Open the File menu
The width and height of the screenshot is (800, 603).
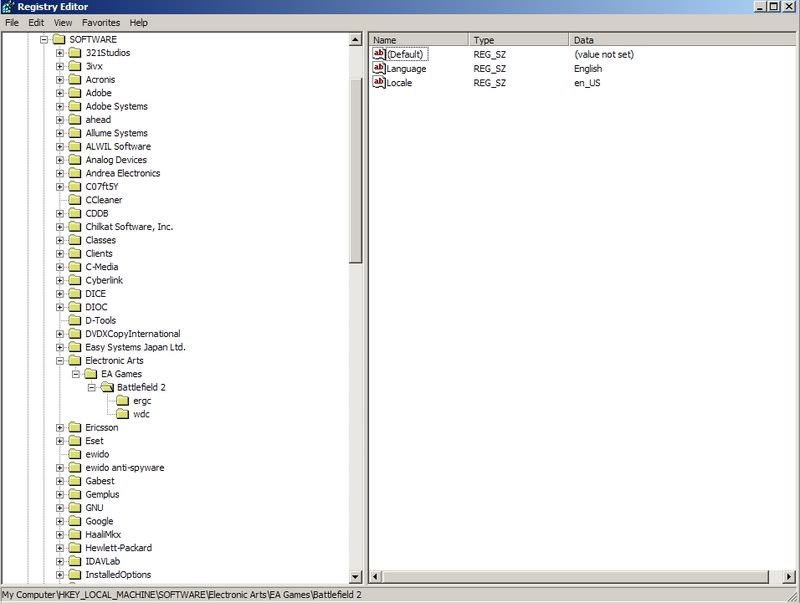12,22
